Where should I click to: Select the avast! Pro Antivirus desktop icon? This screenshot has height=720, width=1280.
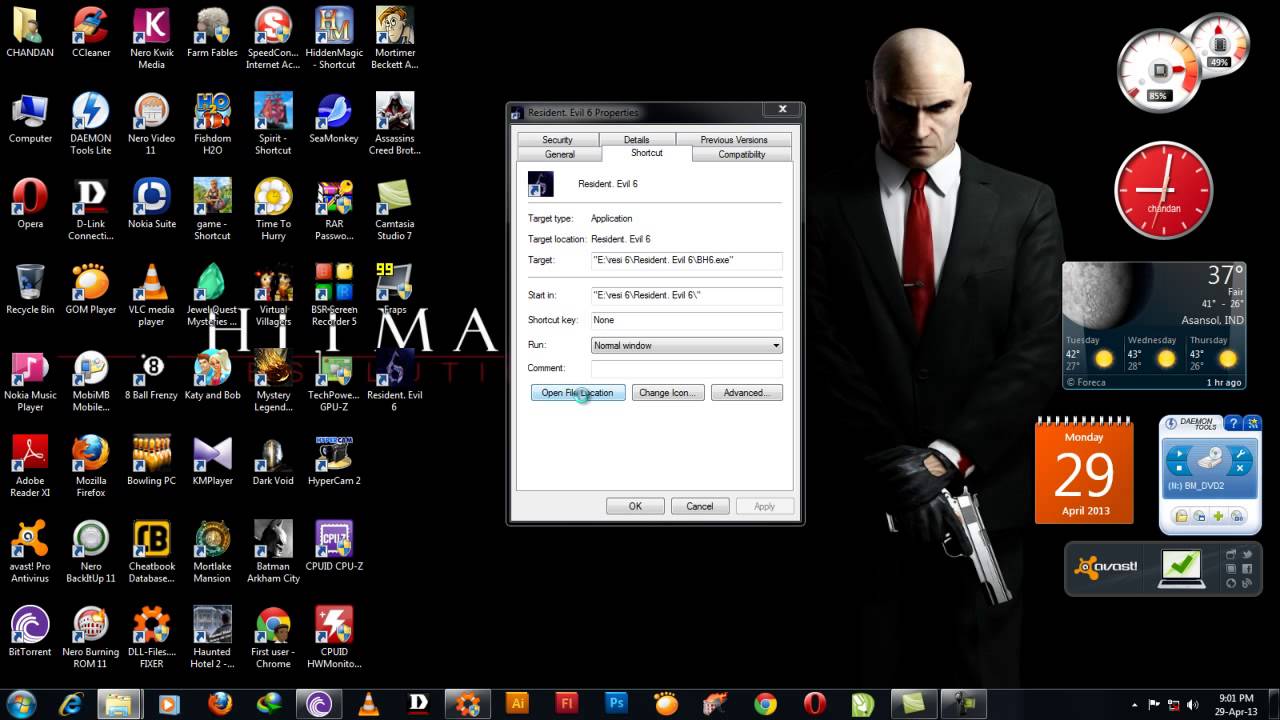30,552
